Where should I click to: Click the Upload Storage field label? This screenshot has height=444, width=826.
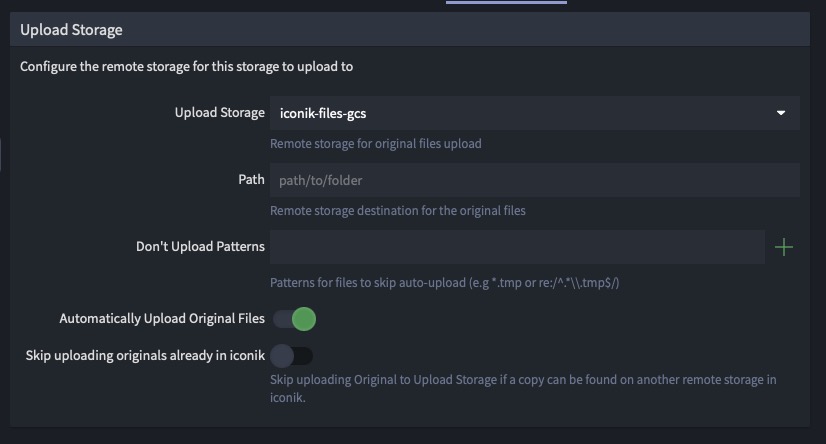point(219,113)
